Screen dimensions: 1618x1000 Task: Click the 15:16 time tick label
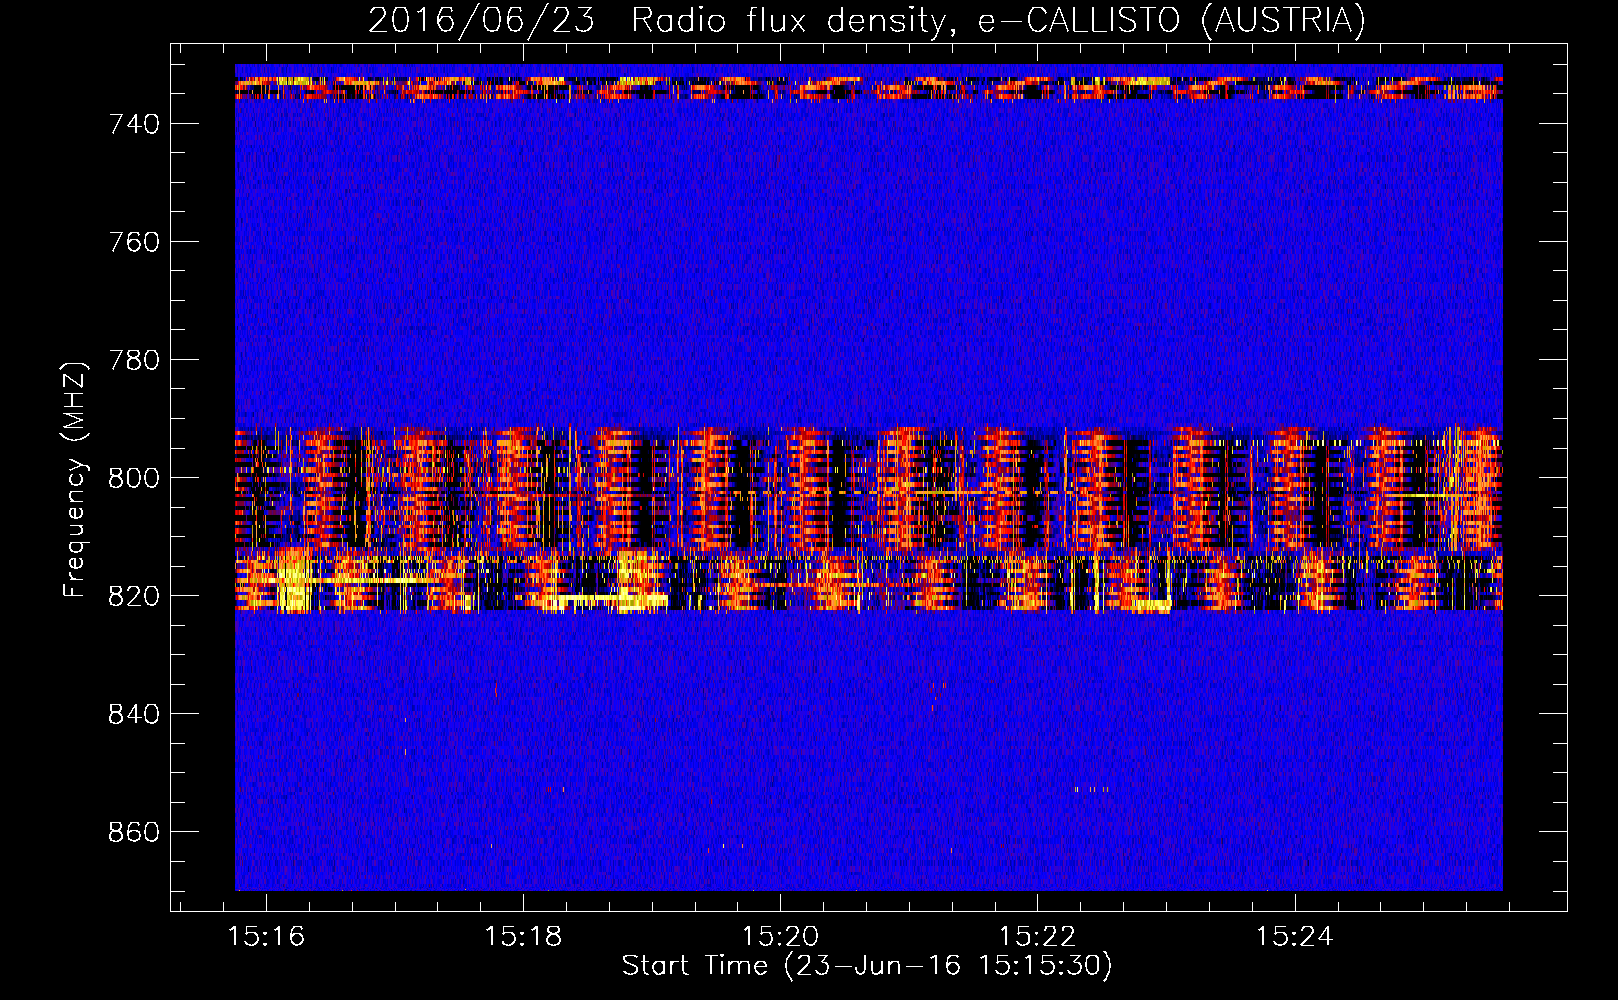[266, 936]
